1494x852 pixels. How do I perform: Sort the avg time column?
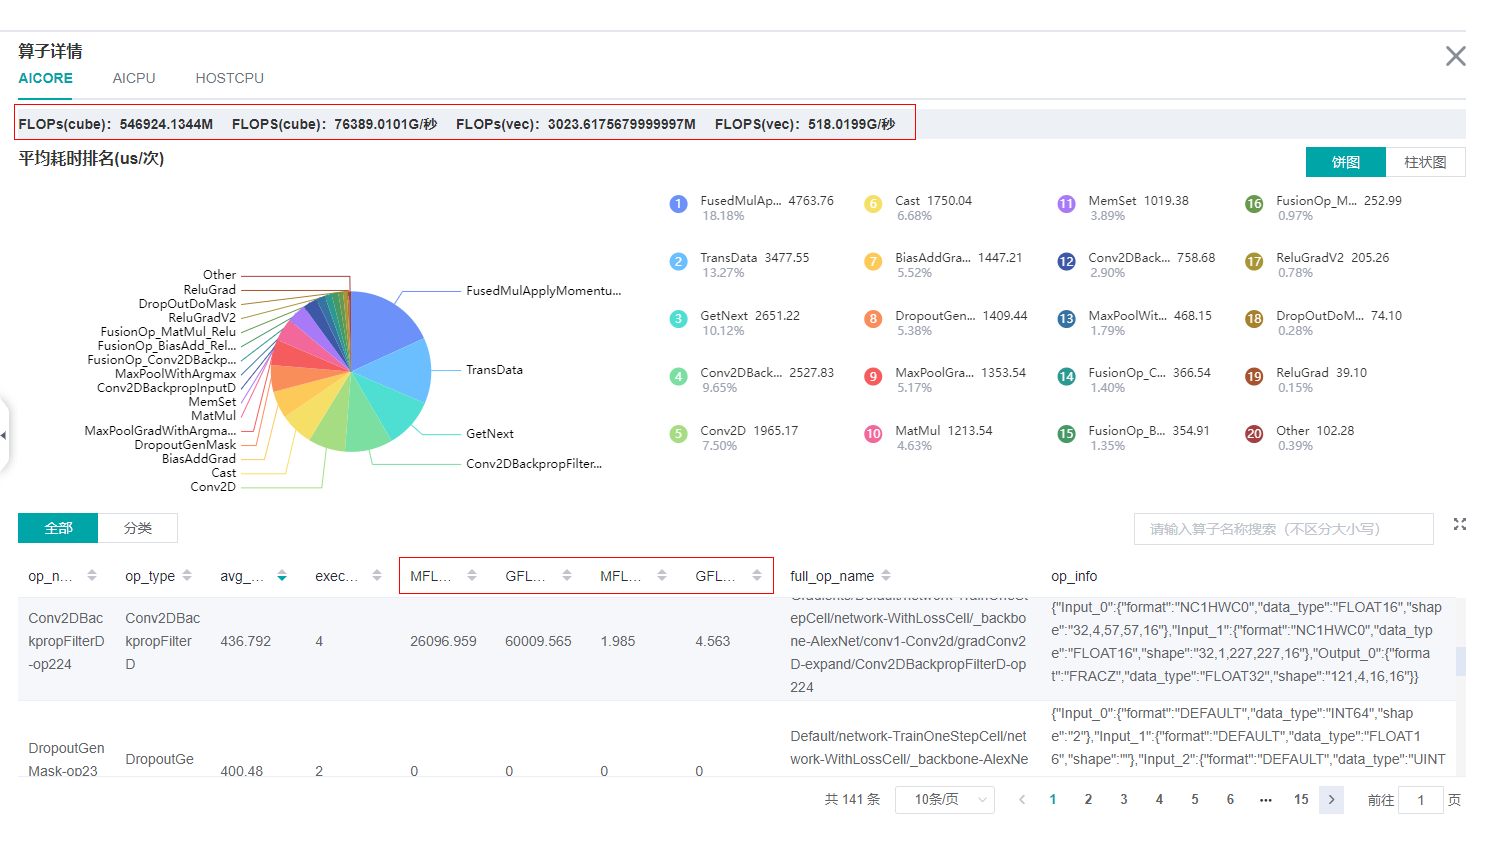pos(282,575)
